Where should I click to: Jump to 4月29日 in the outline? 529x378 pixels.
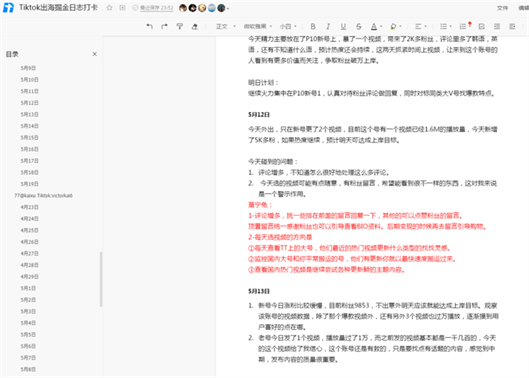29,277
